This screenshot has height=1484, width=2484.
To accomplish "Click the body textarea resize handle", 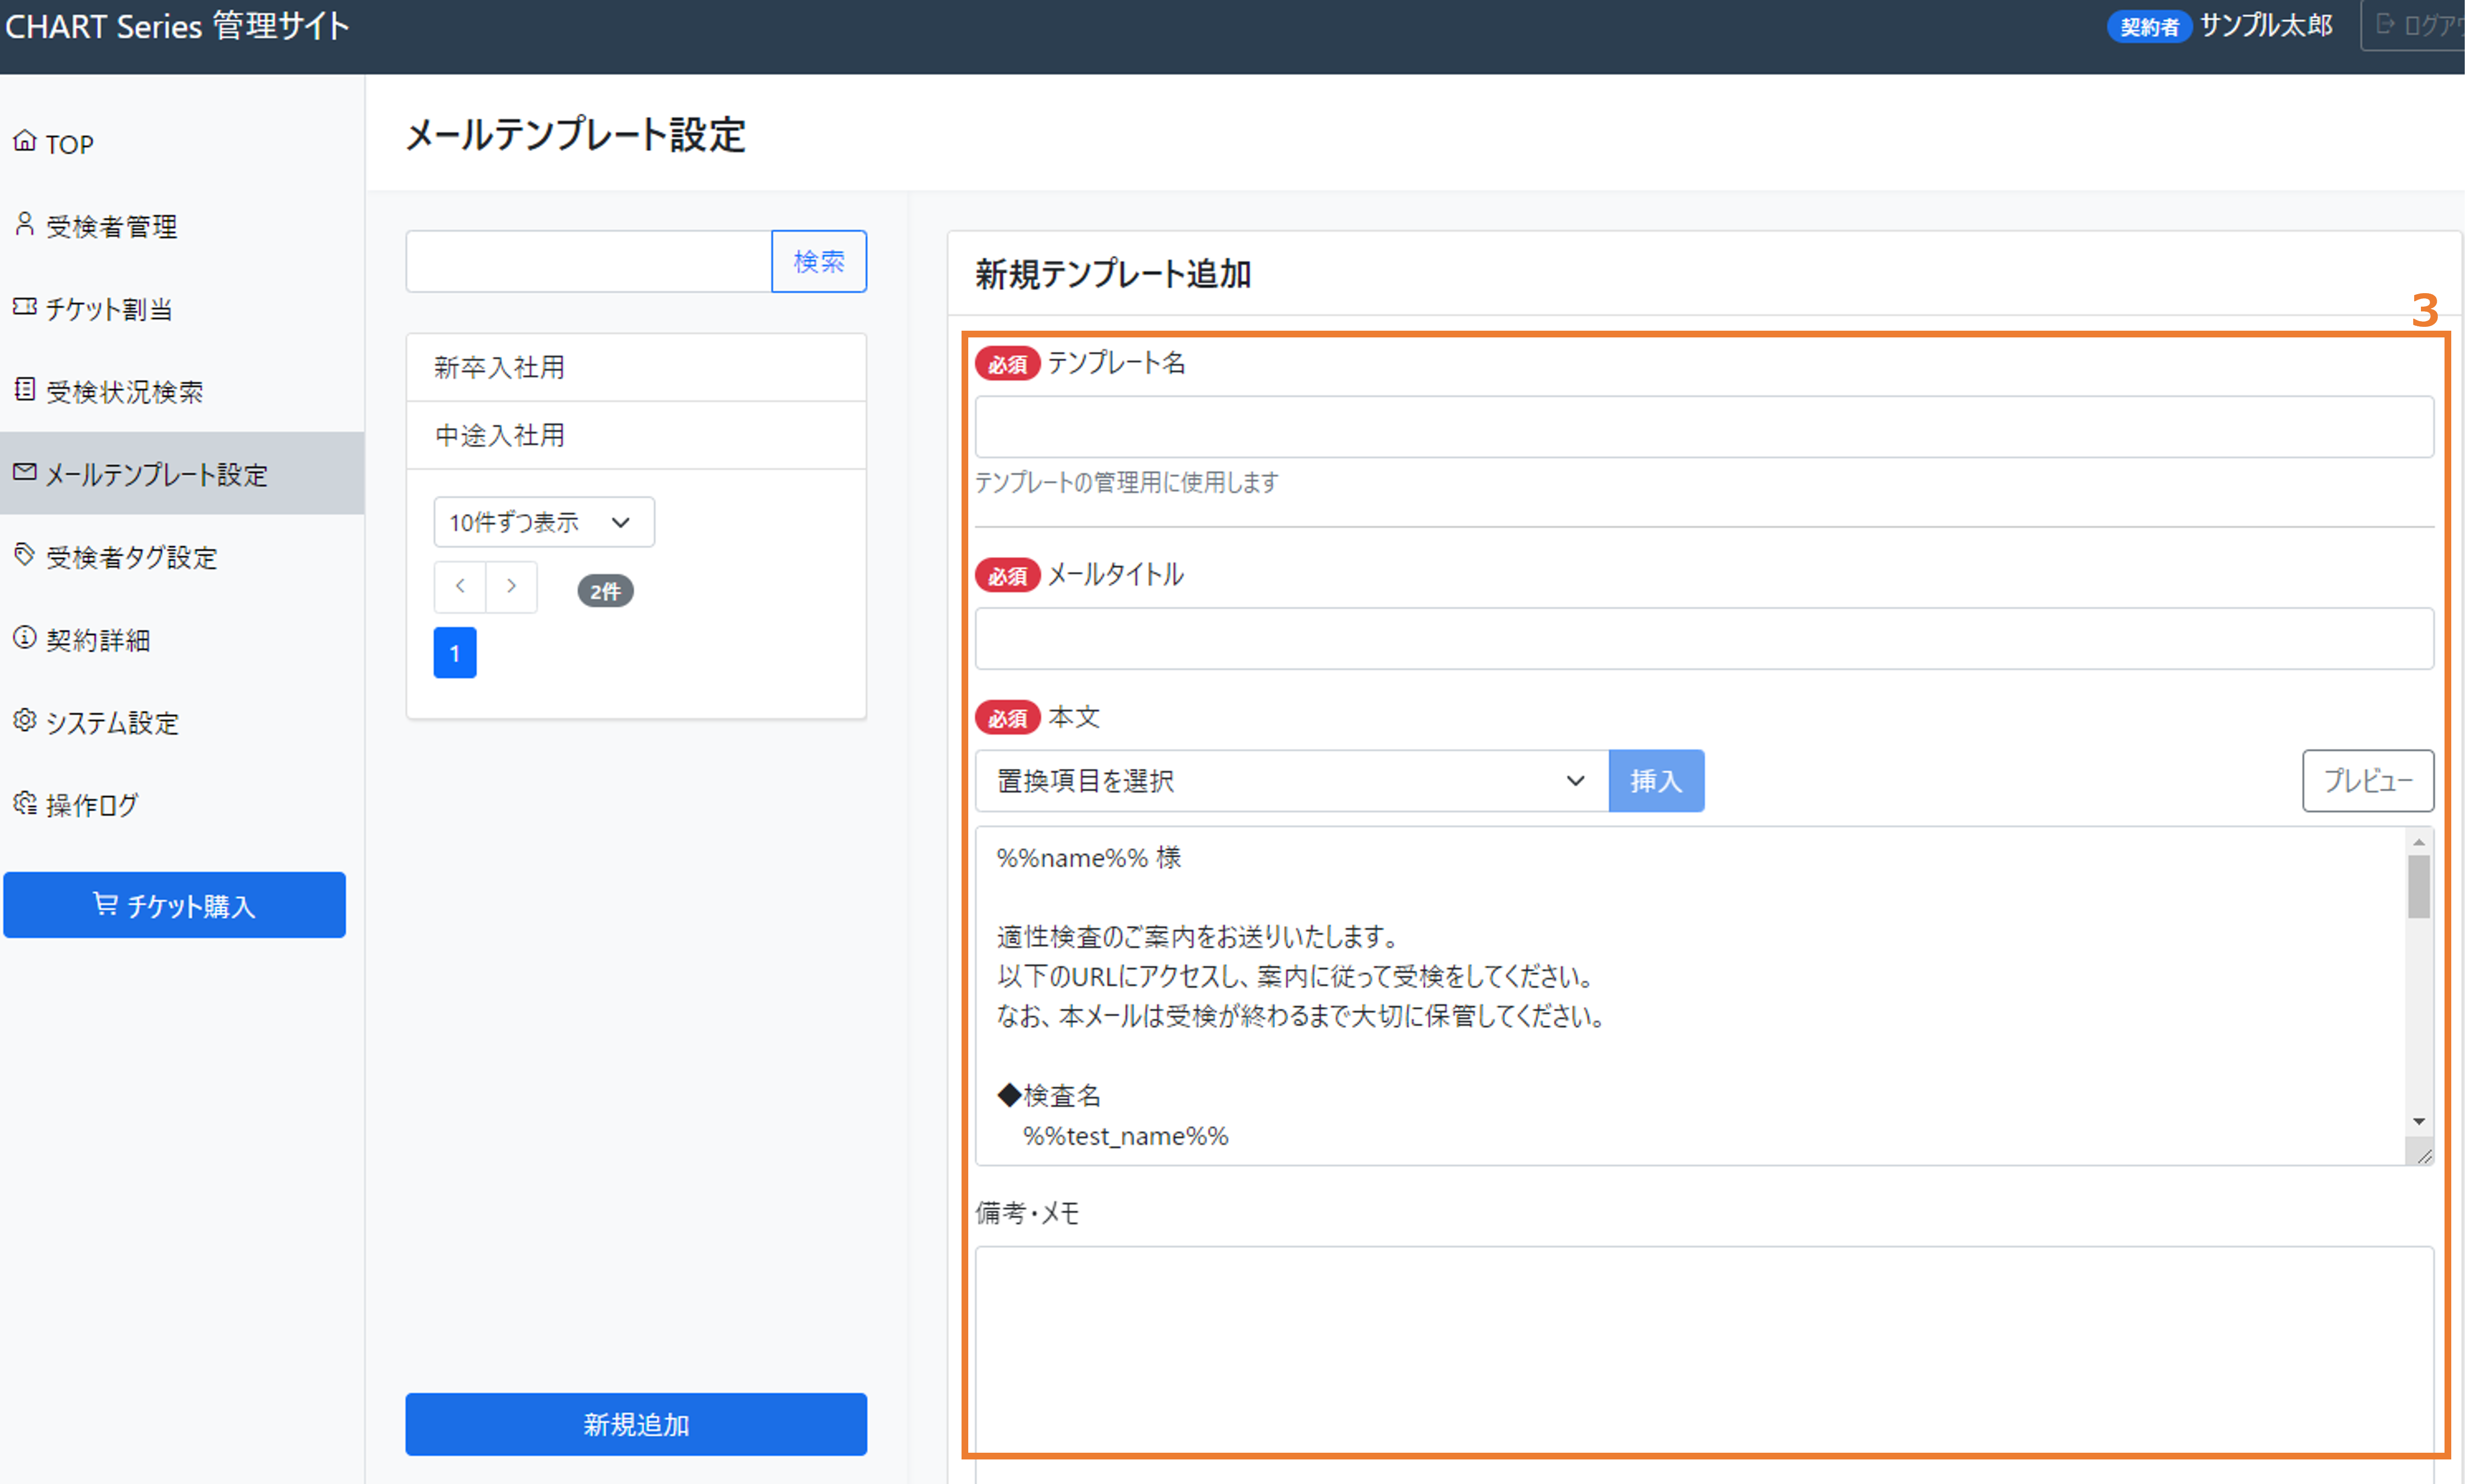I will [2423, 1157].
